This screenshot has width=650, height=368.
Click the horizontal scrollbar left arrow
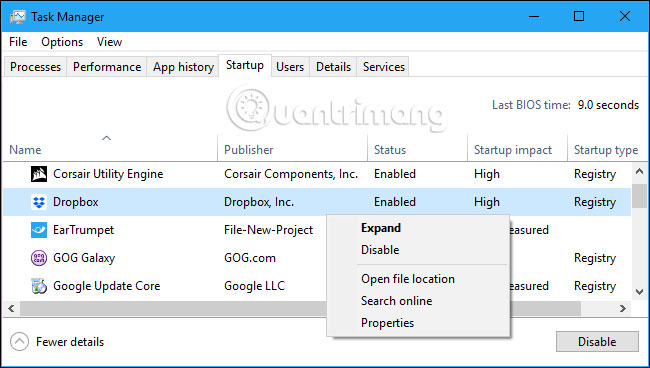tap(11, 308)
